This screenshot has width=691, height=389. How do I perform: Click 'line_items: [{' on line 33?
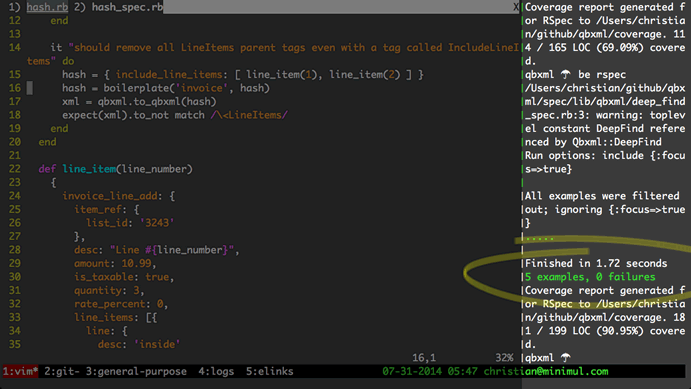(x=116, y=318)
